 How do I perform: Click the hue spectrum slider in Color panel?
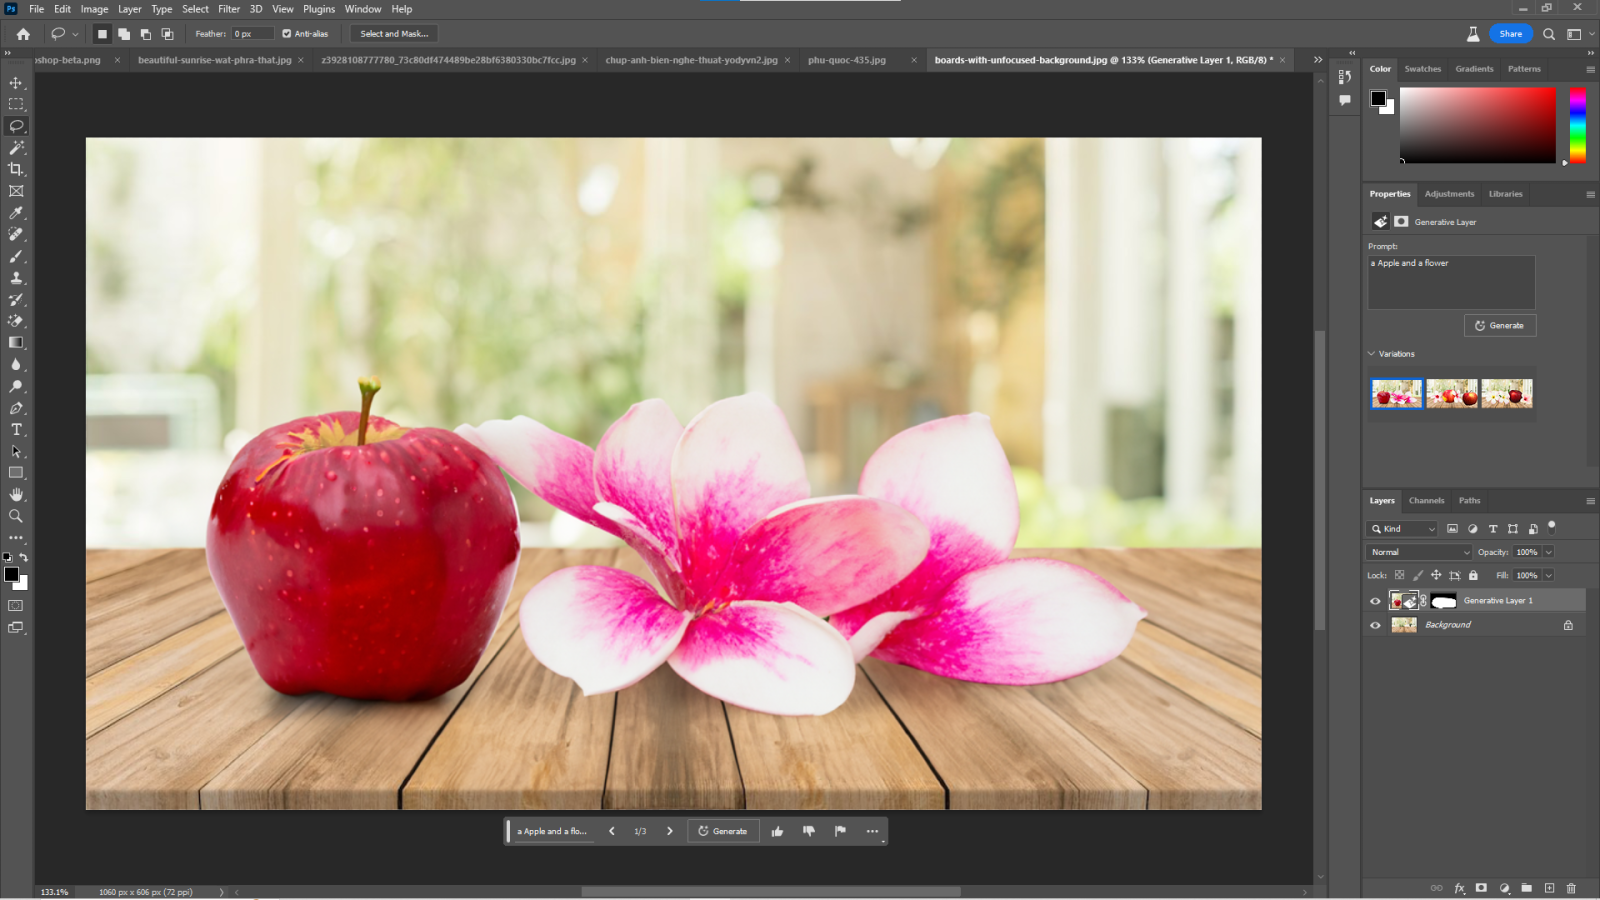(x=1577, y=125)
